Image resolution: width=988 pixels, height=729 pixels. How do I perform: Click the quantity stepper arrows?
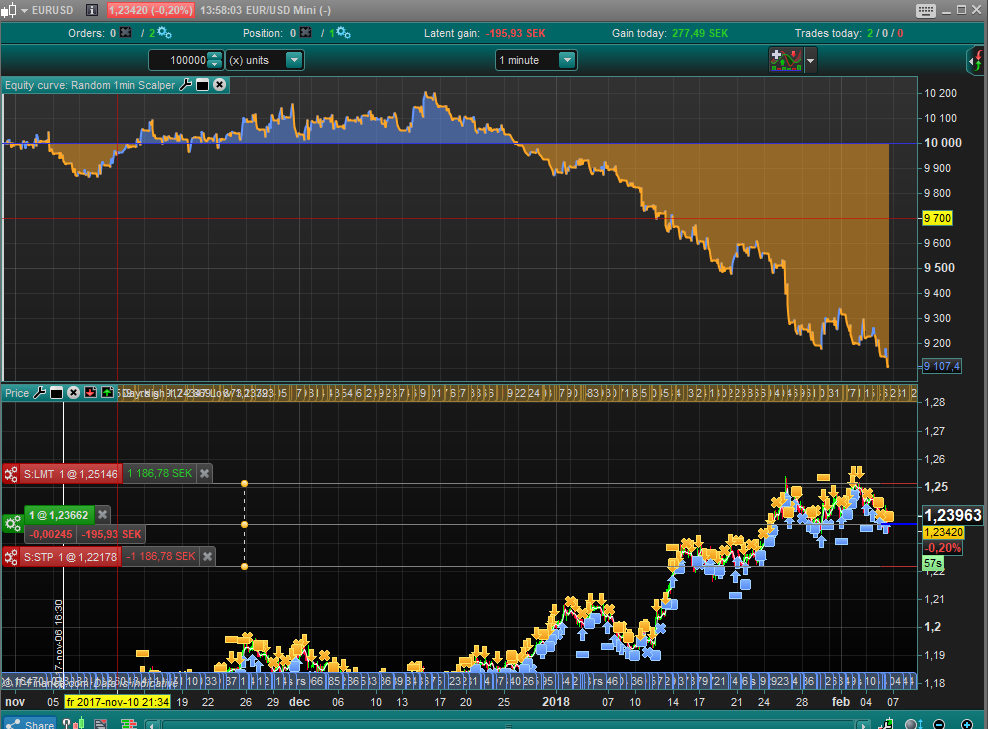[x=214, y=60]
